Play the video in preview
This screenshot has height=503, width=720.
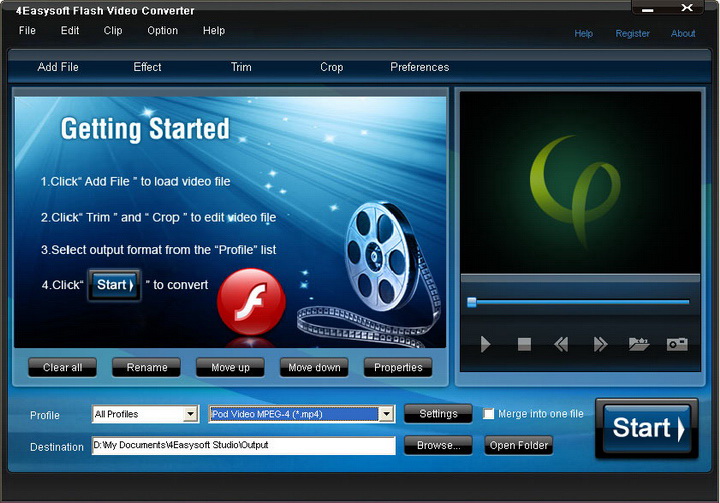tap(485, 344)
